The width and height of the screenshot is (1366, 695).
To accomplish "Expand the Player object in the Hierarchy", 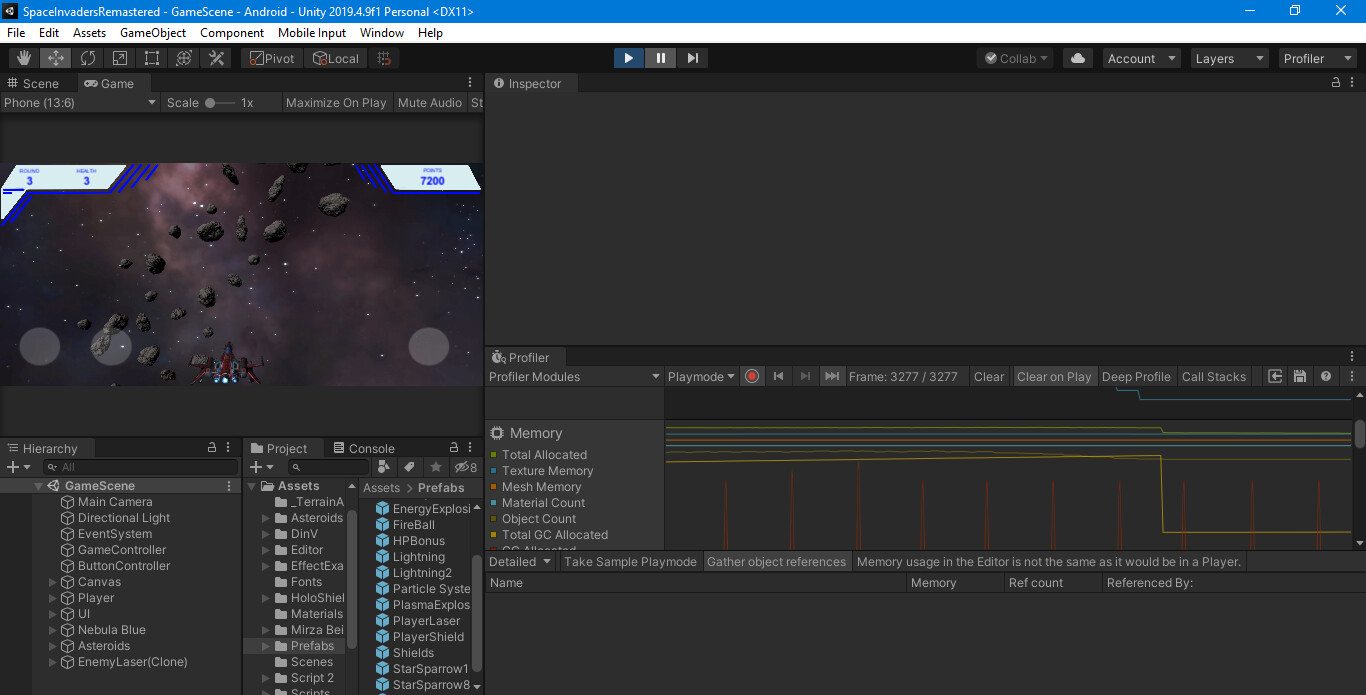I will [52, 597].
